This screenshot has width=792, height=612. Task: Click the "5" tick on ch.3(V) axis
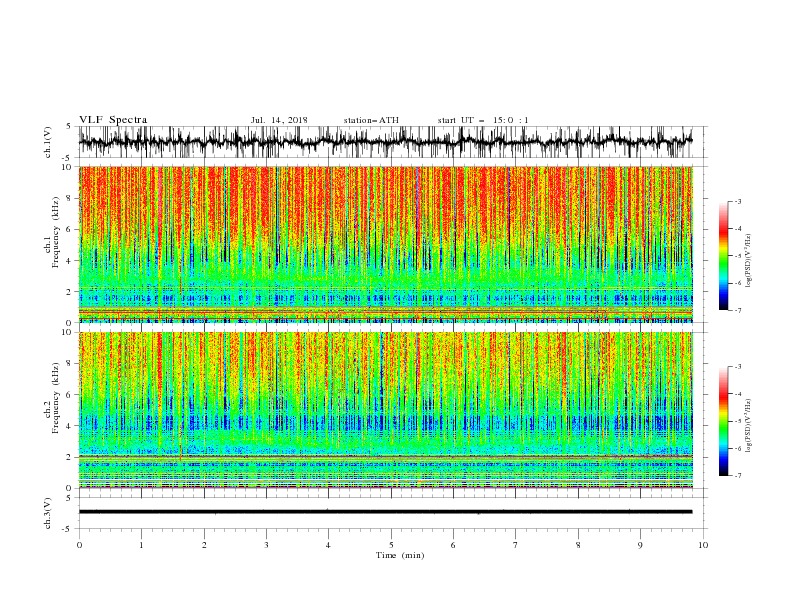[x=69, y=497]
